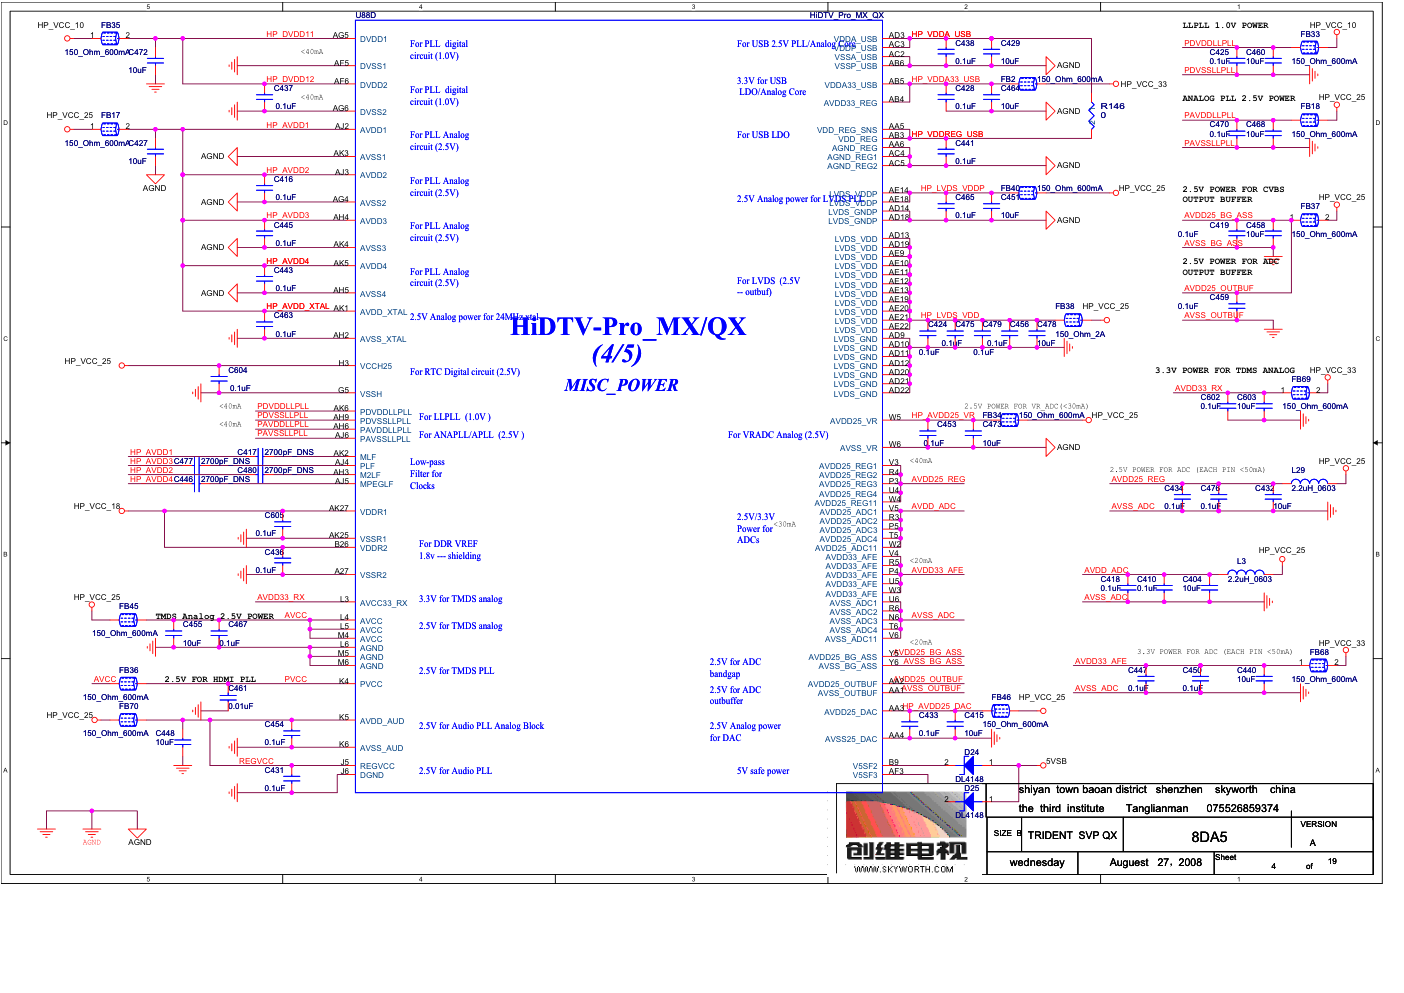Viewport: 1404px width, 993px height.
Task: Click the D25 diode symbol
Action: [x=968, y=801]
